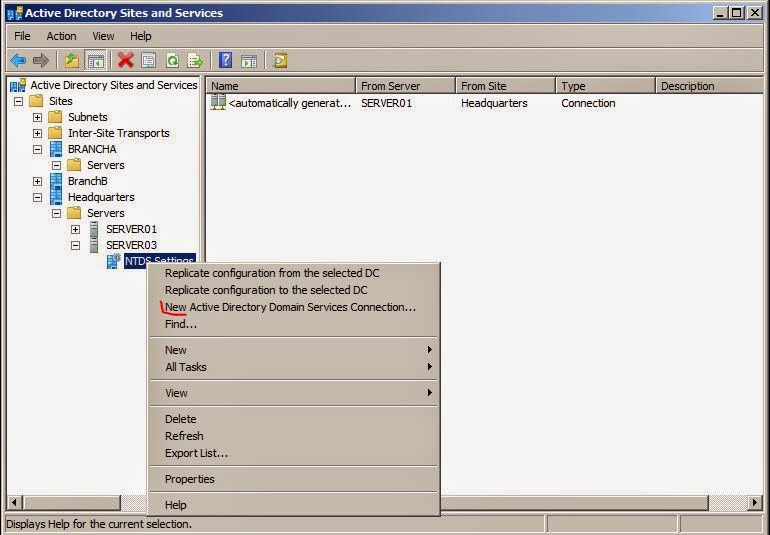Image resolution: width=770 pixels, height=535 pixels.
Task: Click the Sites folder icon
Action: [x=36, y=101]
